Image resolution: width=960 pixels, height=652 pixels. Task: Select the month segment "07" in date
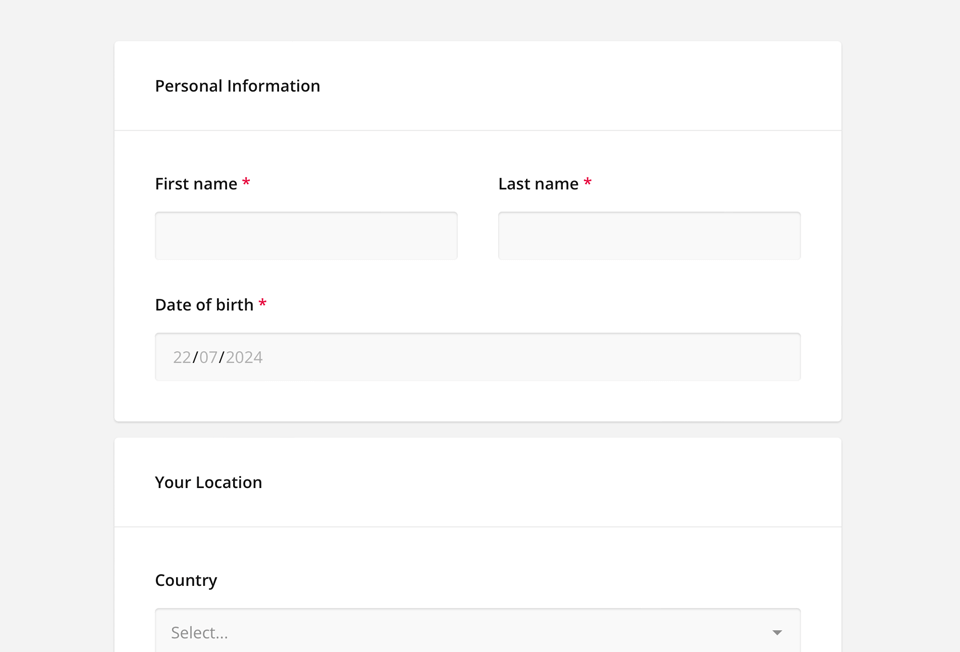click(208, 357)
